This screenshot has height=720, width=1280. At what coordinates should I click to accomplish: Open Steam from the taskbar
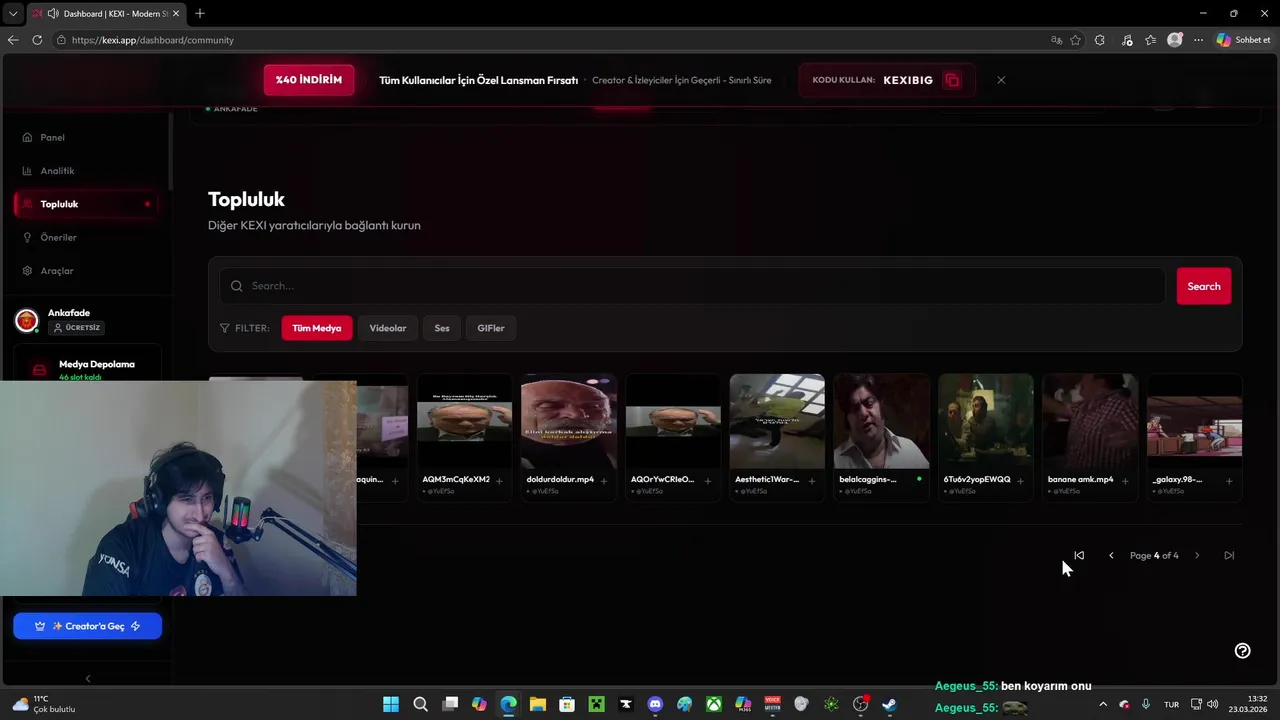tap(889, 704)
